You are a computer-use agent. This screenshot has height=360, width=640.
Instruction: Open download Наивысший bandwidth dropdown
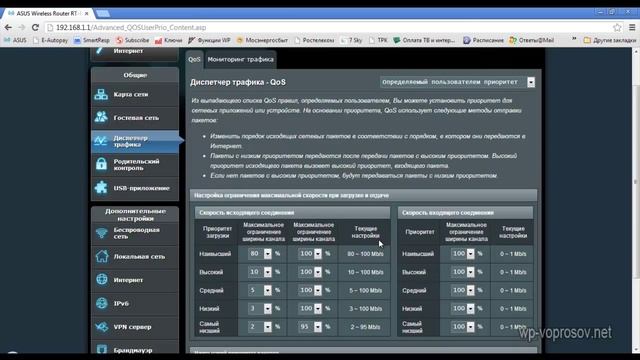click(462, 254)
